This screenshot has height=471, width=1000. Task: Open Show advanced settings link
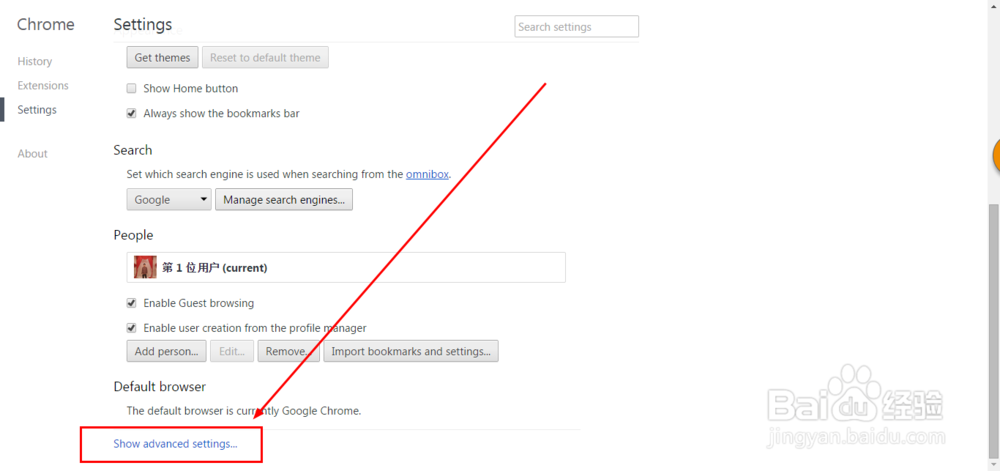click(175, 444)
